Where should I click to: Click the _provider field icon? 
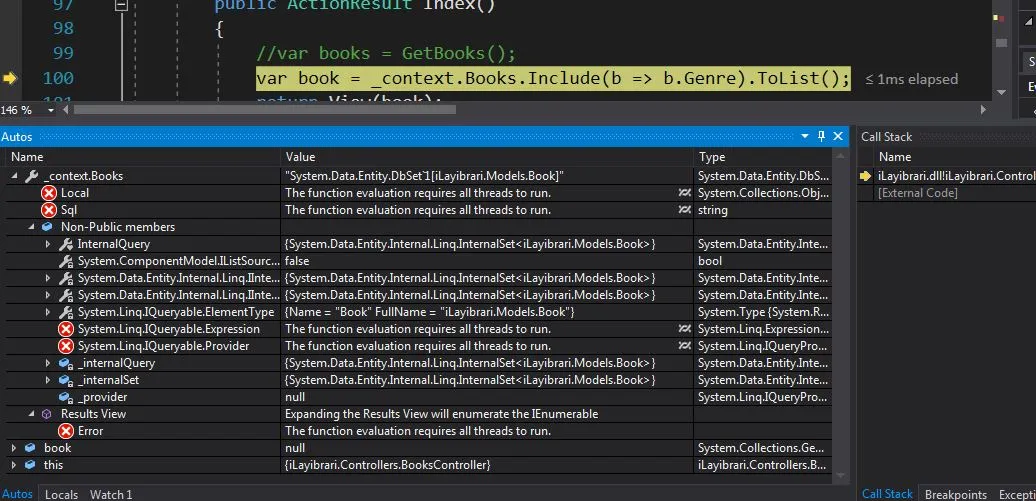tap(65, 397)
